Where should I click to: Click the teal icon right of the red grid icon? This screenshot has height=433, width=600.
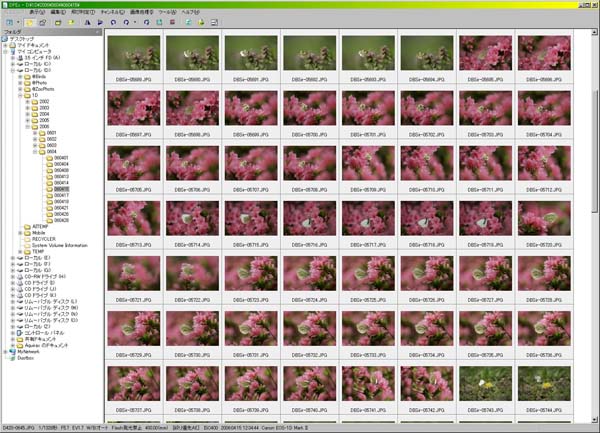click(x=188, y=23)
